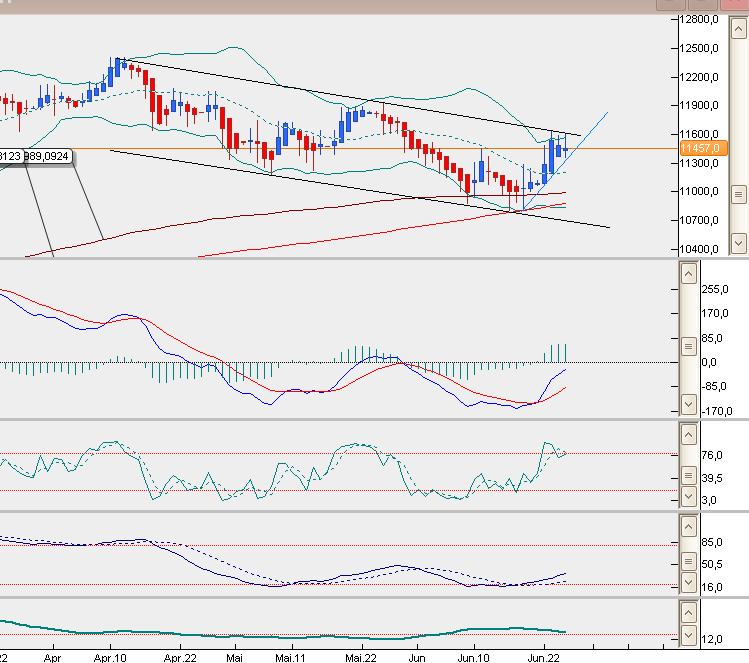The image size is (749, 663).
Task: Click the 12200,0 price axis label
Action: click(x=699, y=77)
